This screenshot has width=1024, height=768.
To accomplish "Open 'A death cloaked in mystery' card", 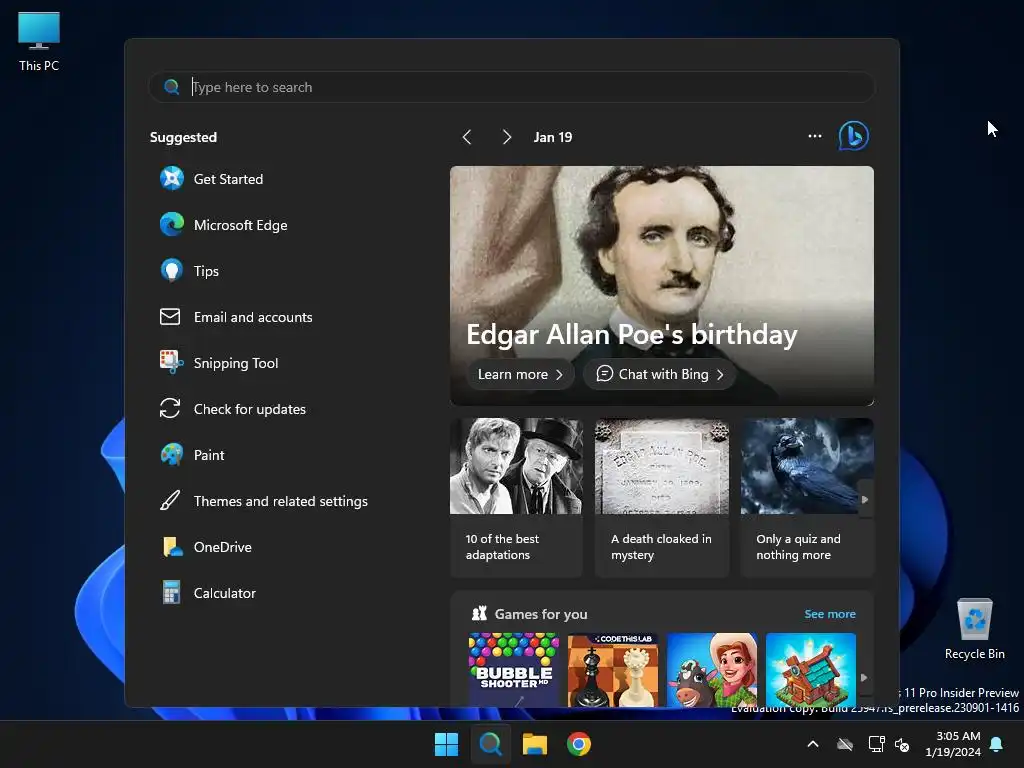I will [x=662, y=498].
